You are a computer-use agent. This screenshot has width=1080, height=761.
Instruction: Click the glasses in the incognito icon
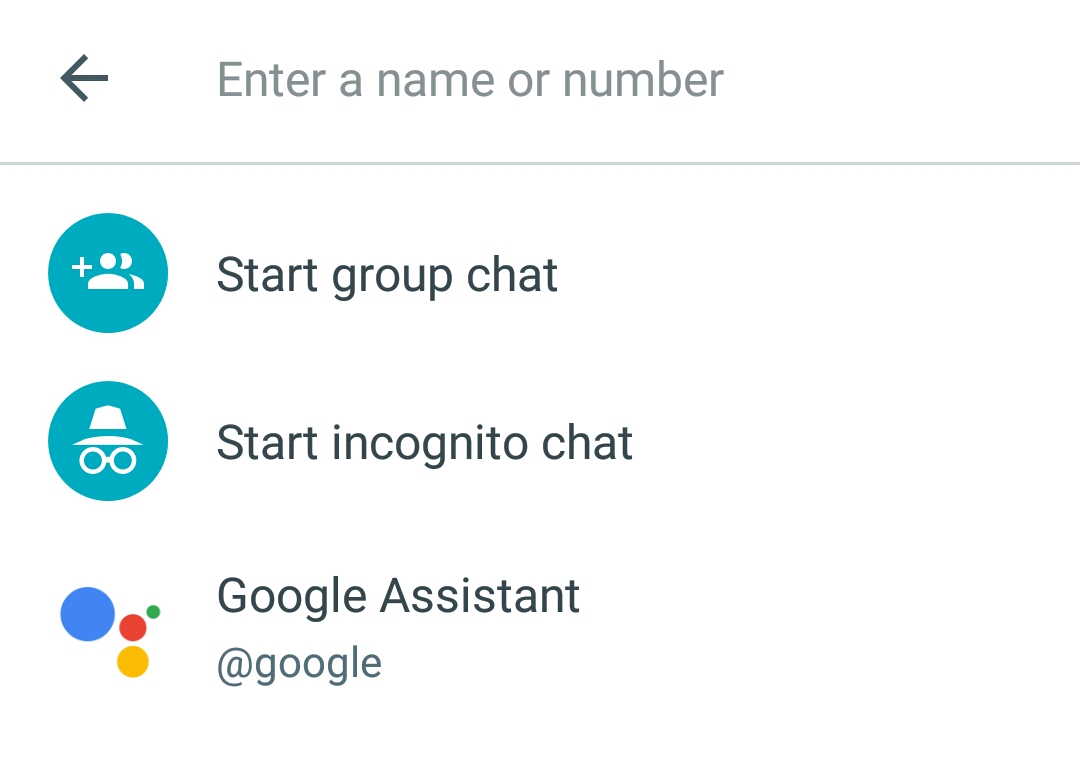(108, 460)
